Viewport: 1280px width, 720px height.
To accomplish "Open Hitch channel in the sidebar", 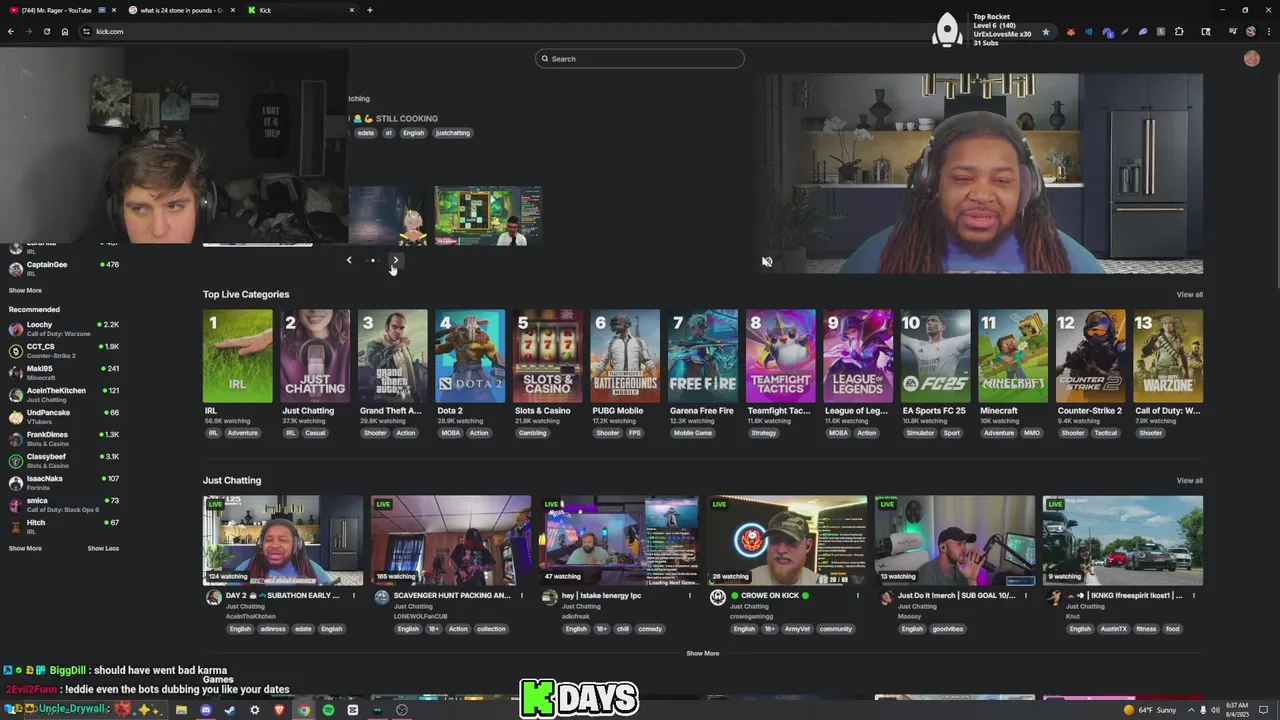I will coord(64,526).
